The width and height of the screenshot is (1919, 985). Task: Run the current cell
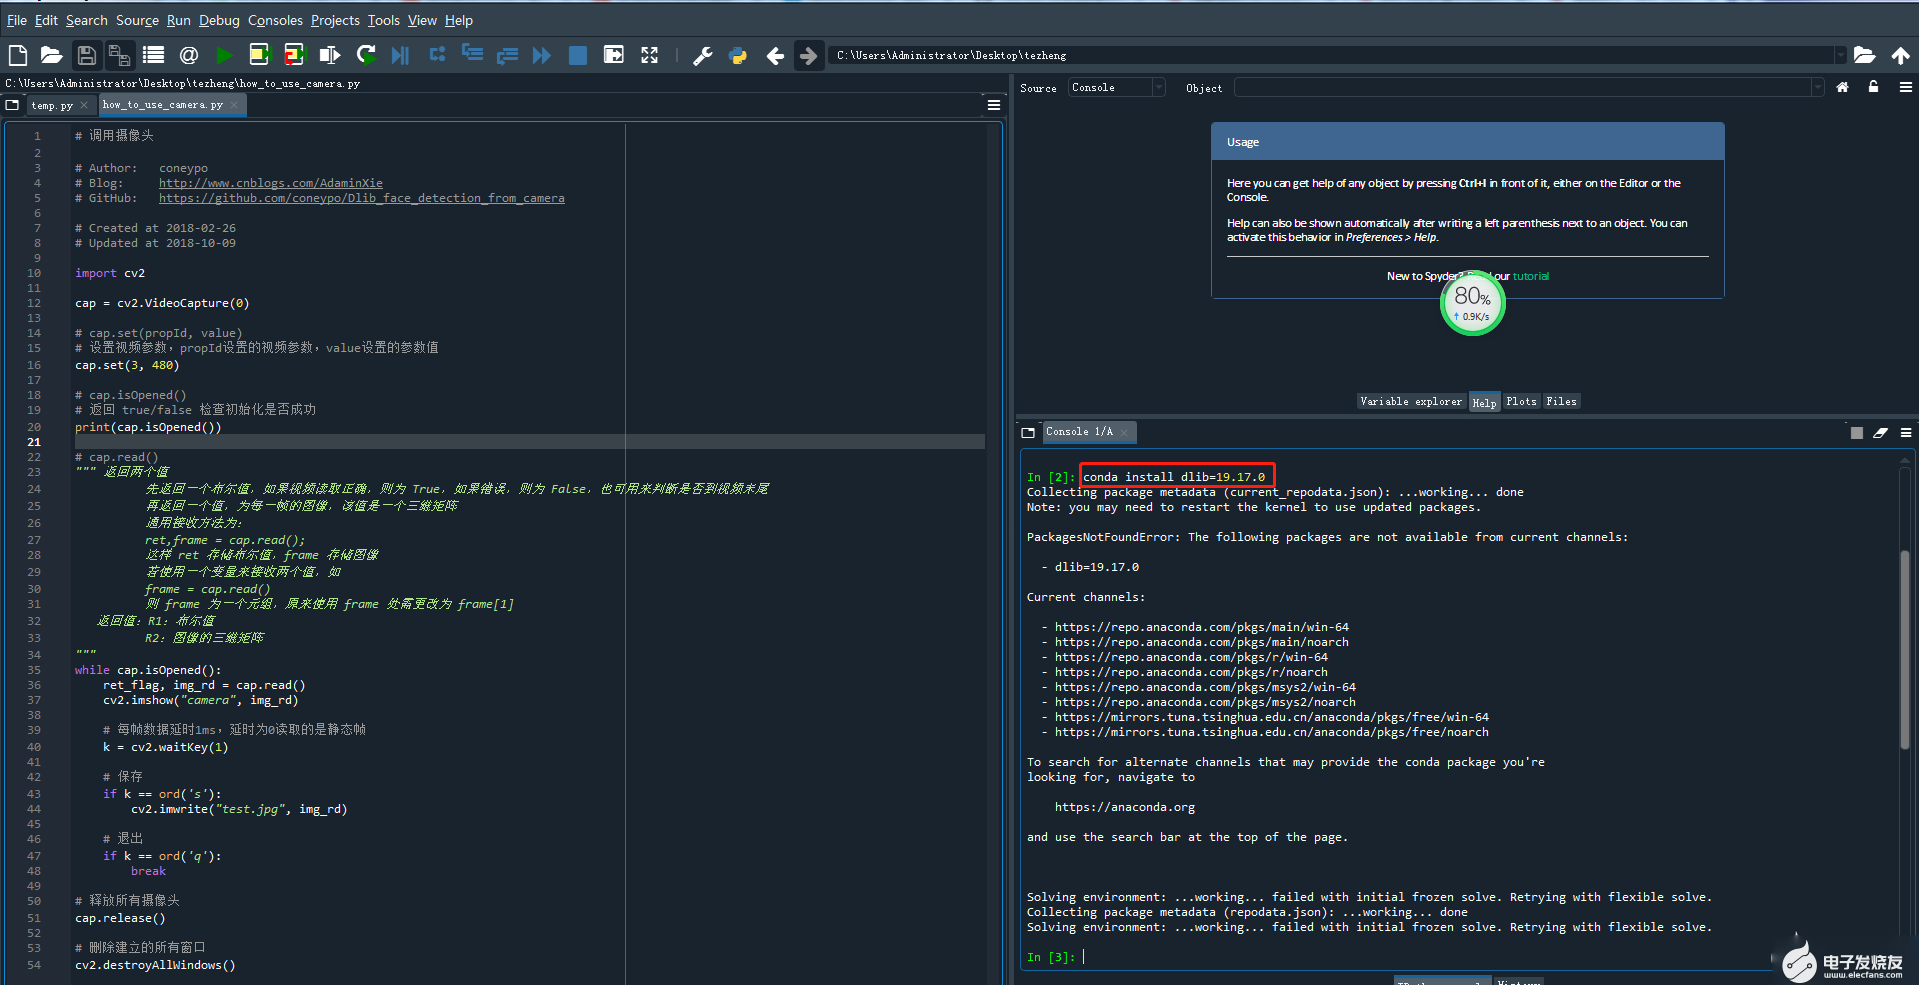[259, 55]
